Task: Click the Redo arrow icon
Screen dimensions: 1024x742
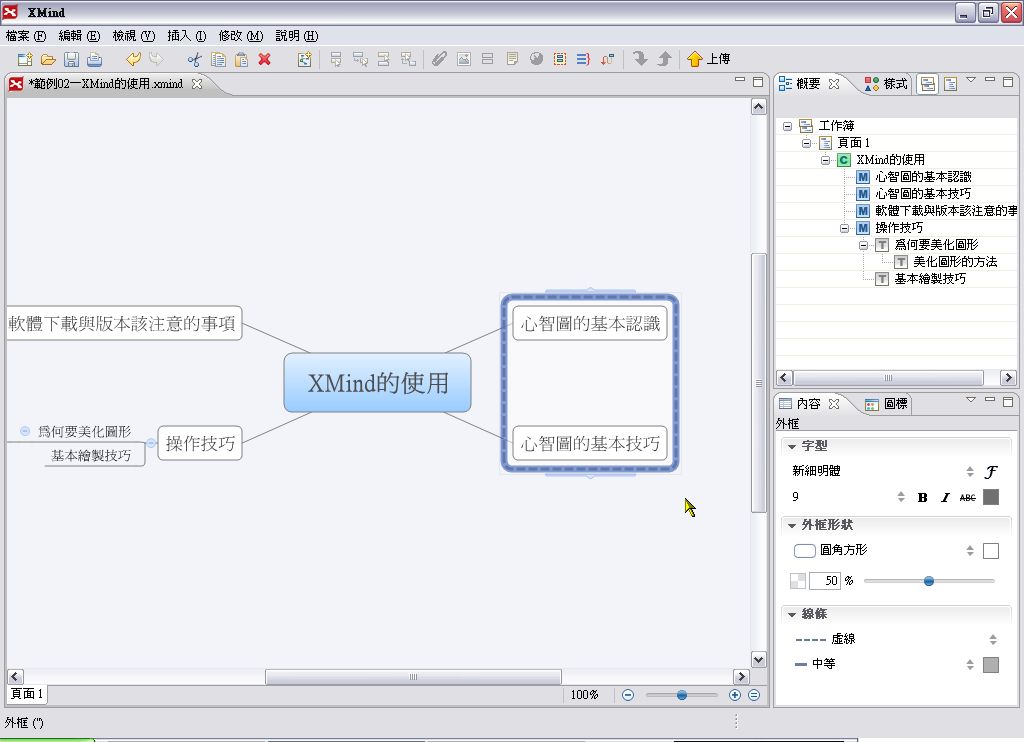Action: 155,59
